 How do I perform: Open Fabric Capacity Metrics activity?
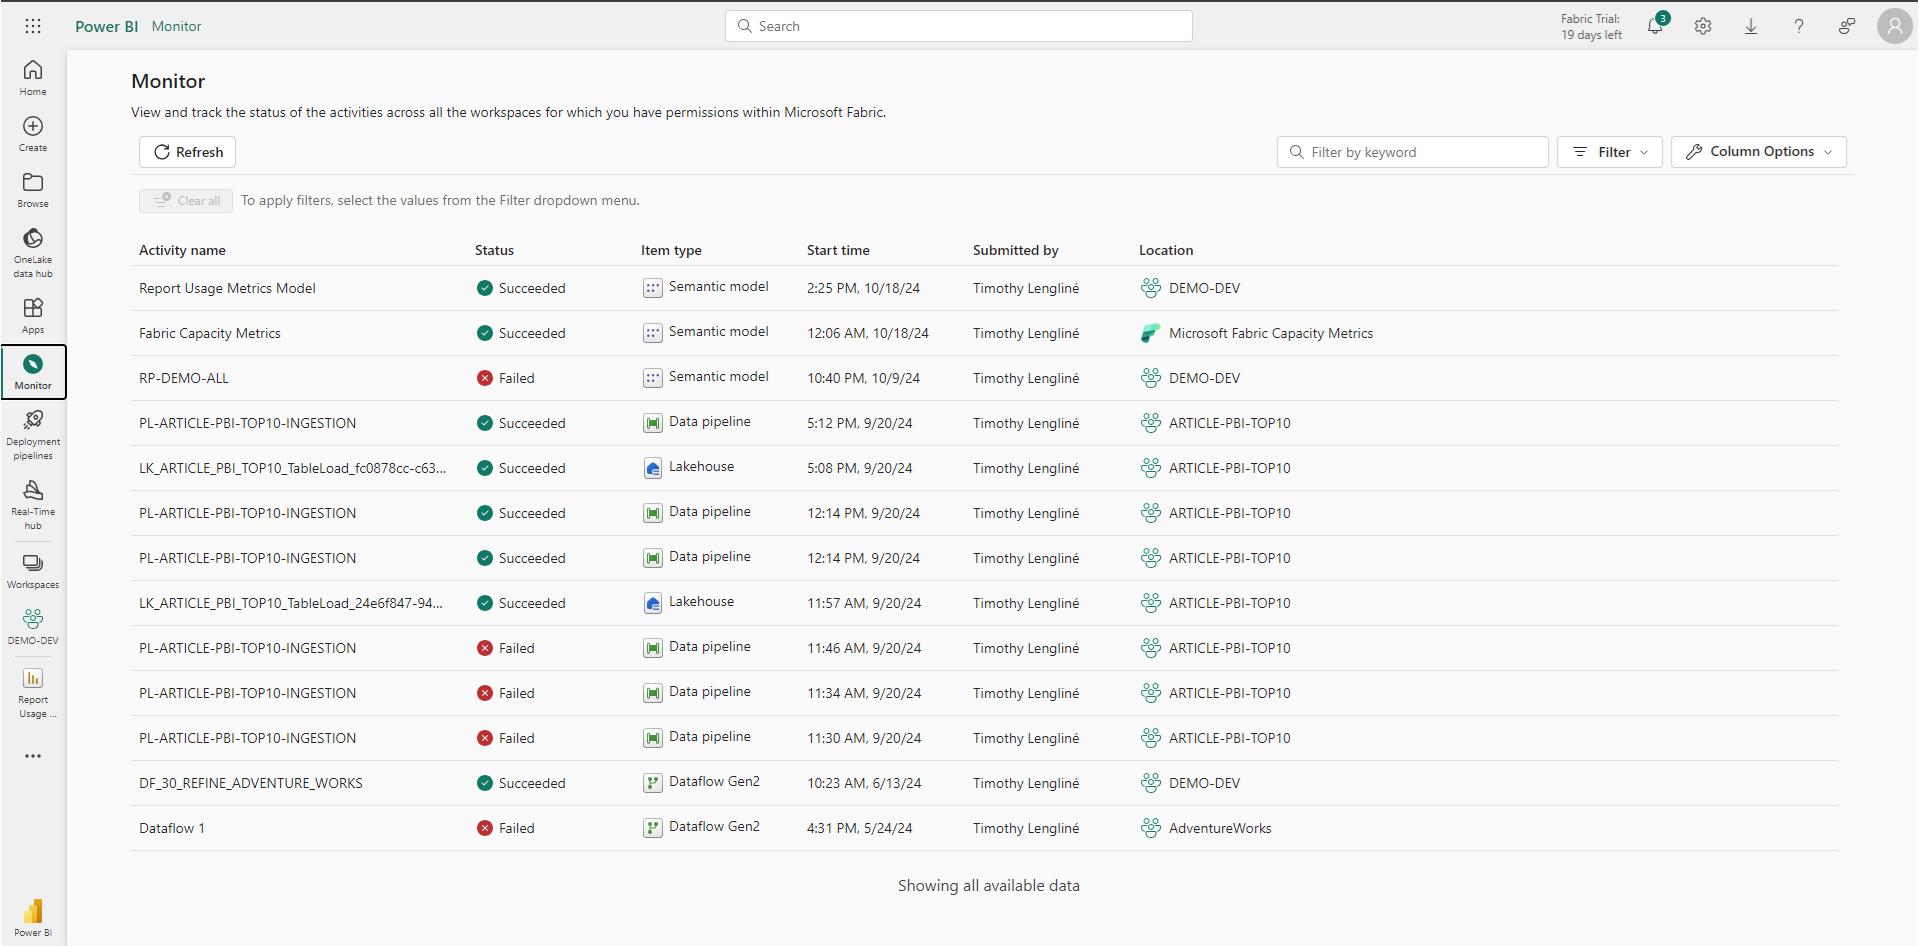pos(210,333)
